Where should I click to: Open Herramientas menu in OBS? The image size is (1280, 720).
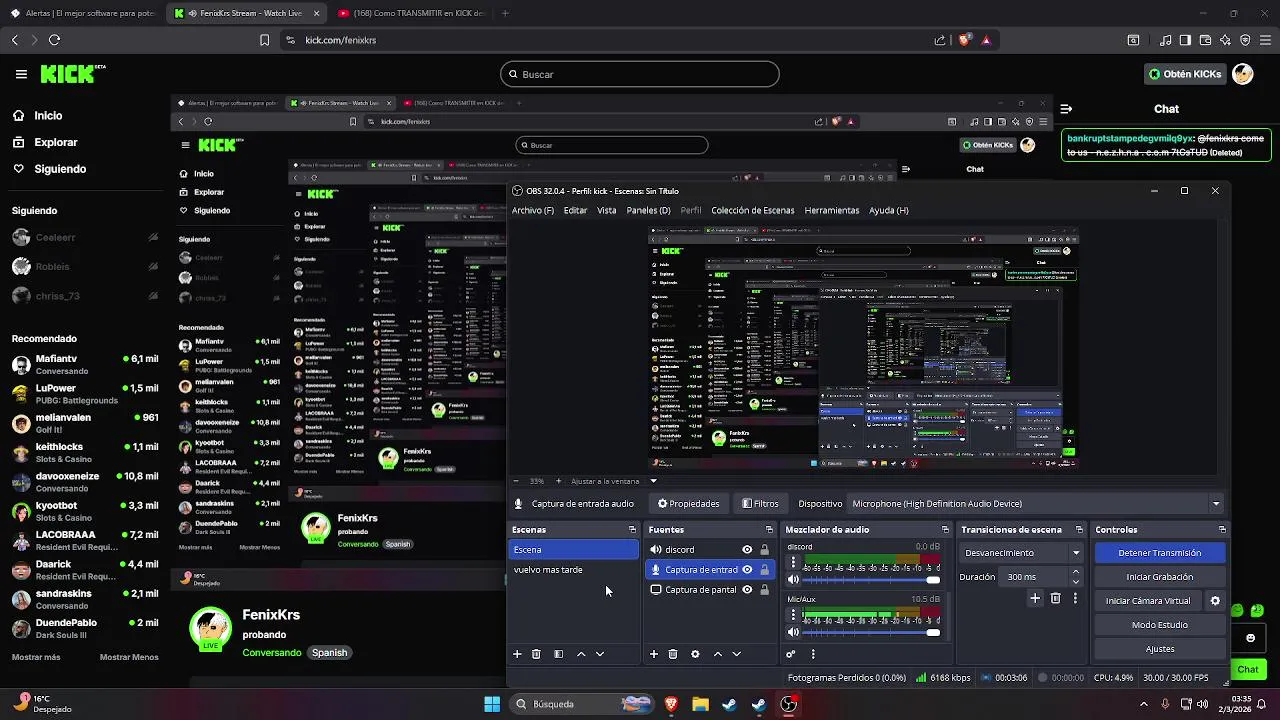point(832,211)
